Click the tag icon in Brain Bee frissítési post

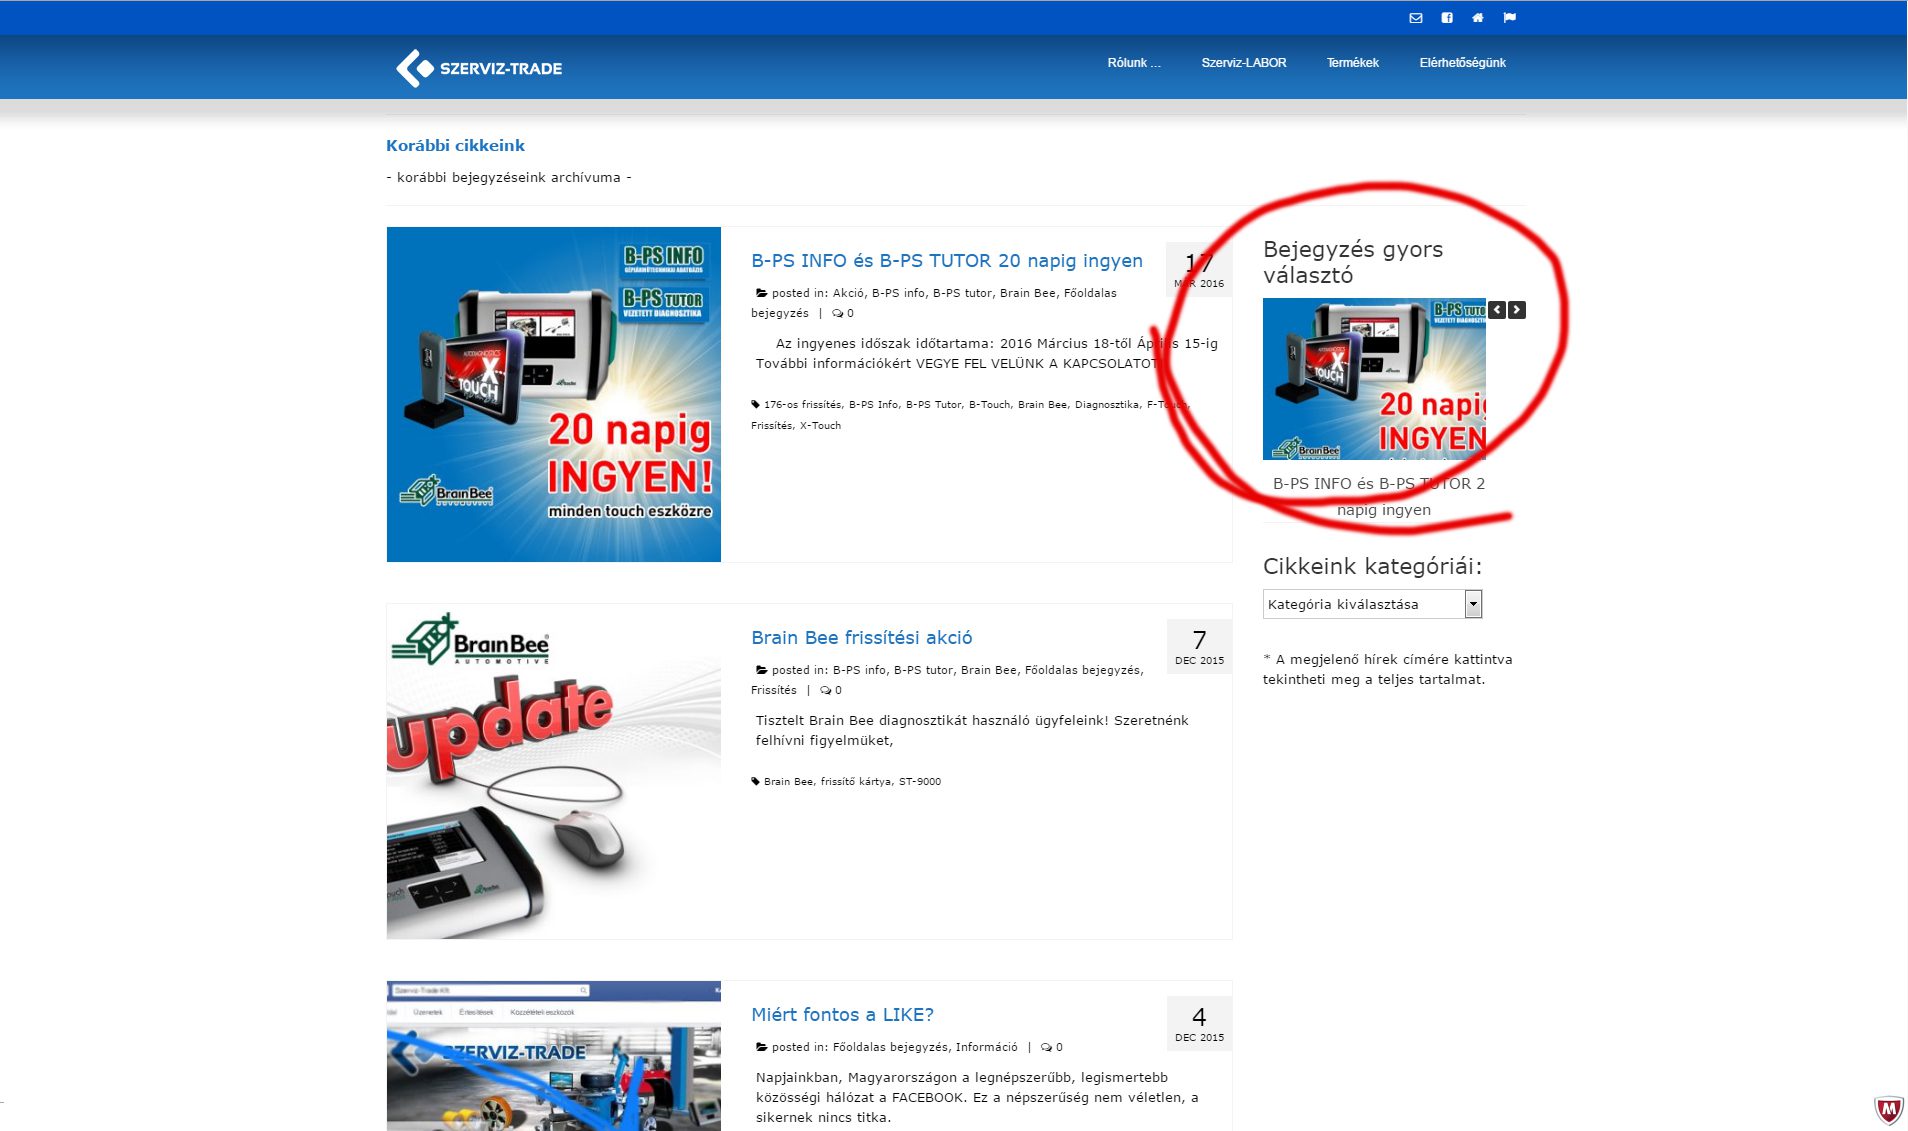pyautogui.click(x=756, y=782)
